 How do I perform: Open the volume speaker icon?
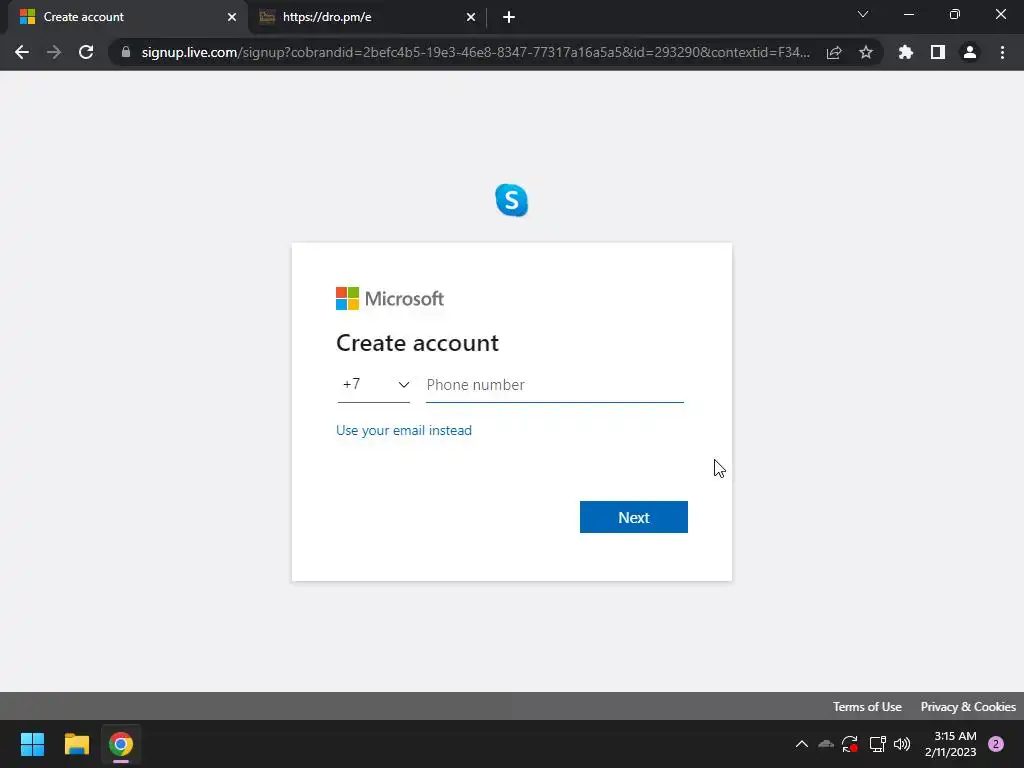[x=902, y=744]
